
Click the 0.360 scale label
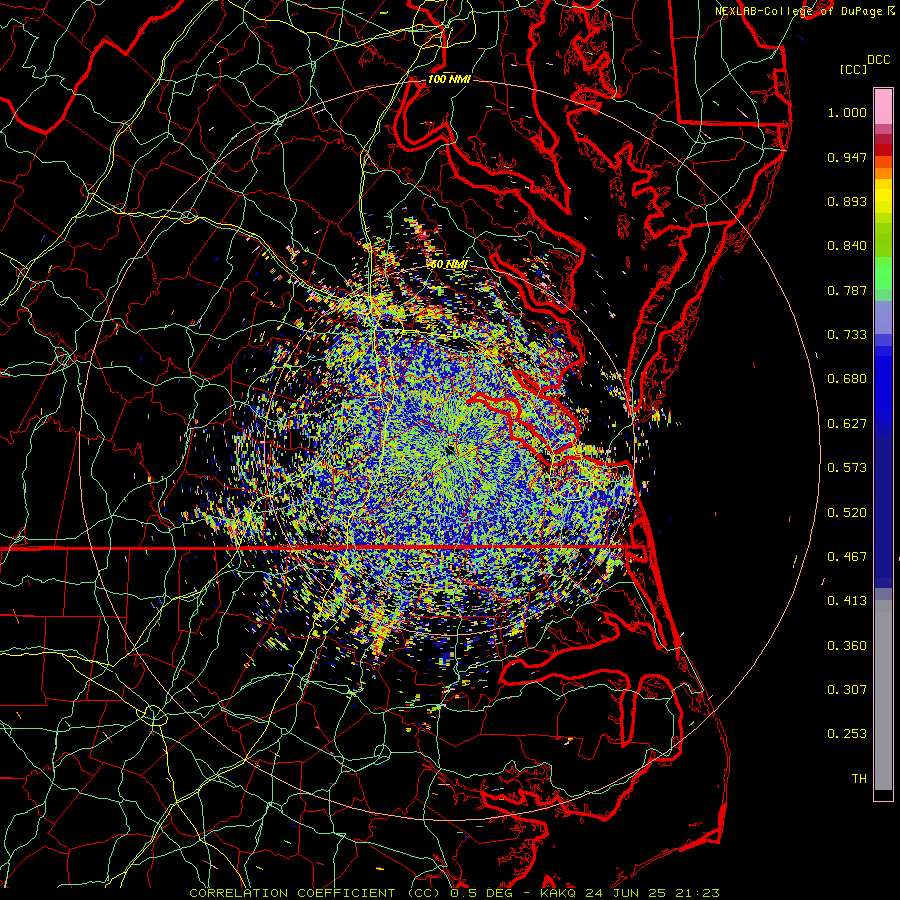(x=847, y=646)
